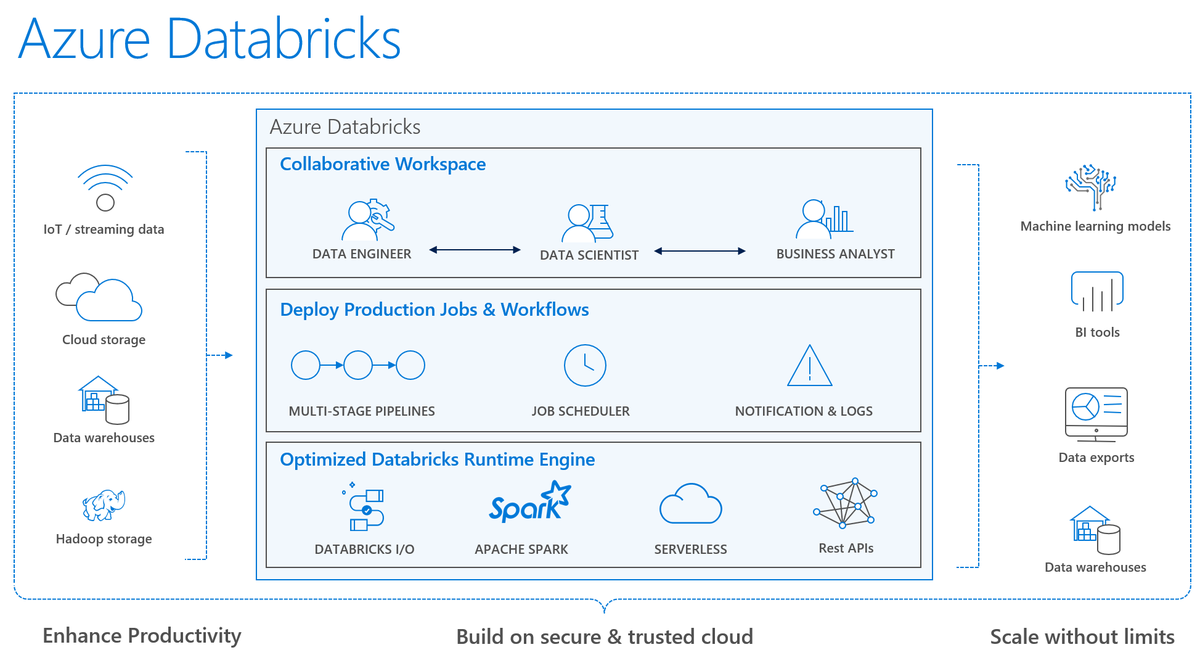The height and width of the screenshot is (663, 1200).
Task: Click the Hadoop storage elephant icon
Action: [103, 505]
